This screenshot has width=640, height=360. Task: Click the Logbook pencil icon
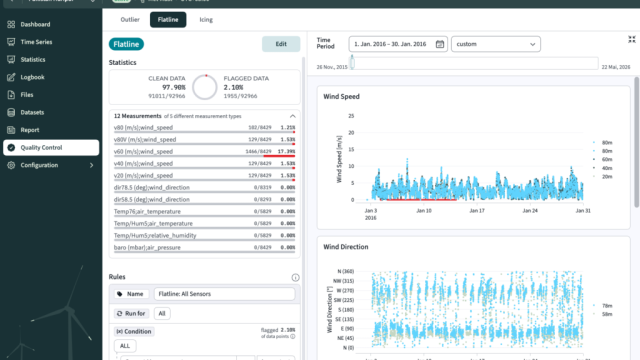tap(11, 77)
